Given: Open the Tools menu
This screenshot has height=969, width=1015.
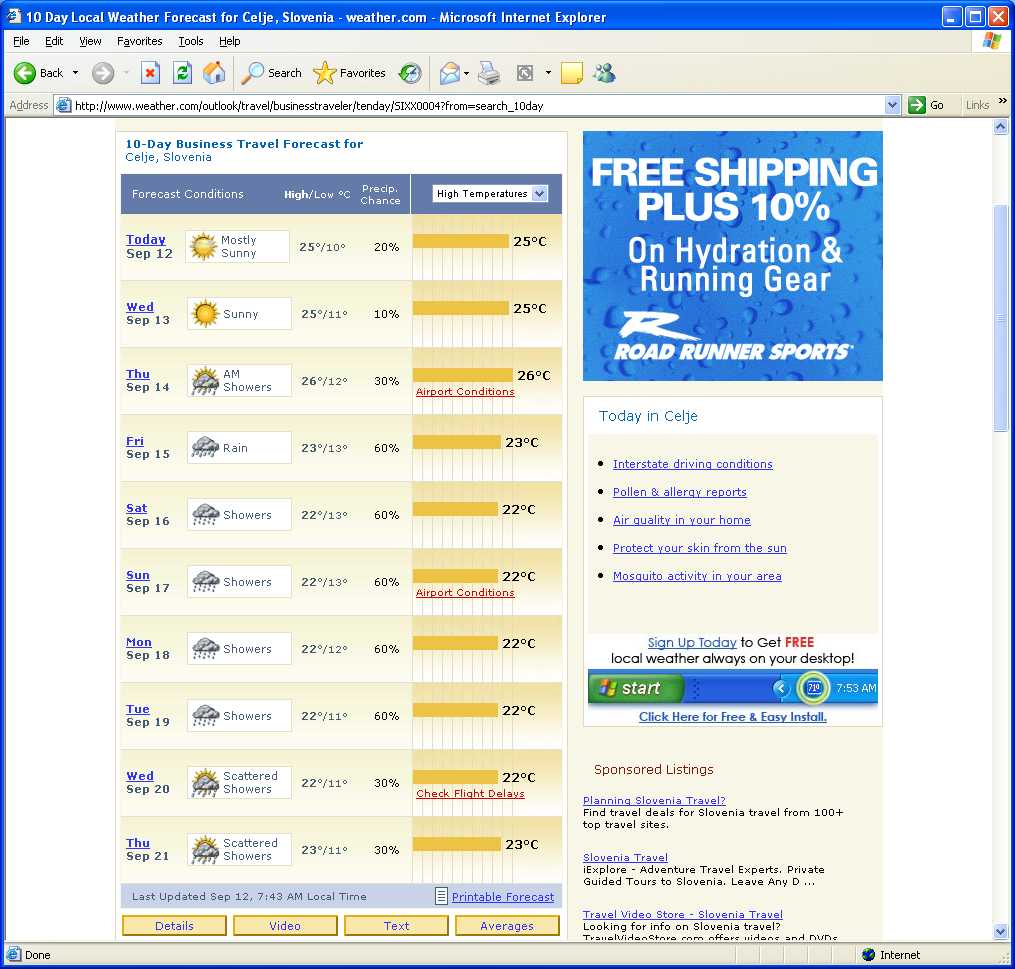Looking at the screenshot, I should click(x=191, y=41).
